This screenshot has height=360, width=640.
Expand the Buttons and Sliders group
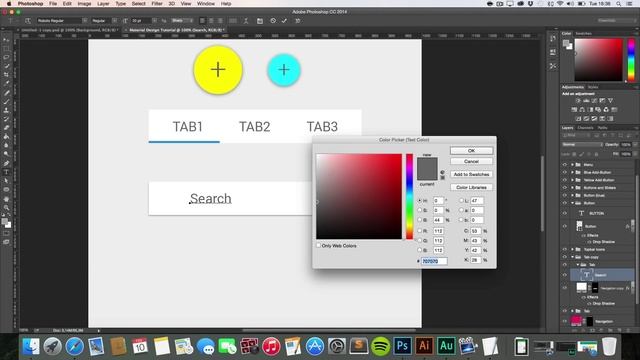coord(572,188)
